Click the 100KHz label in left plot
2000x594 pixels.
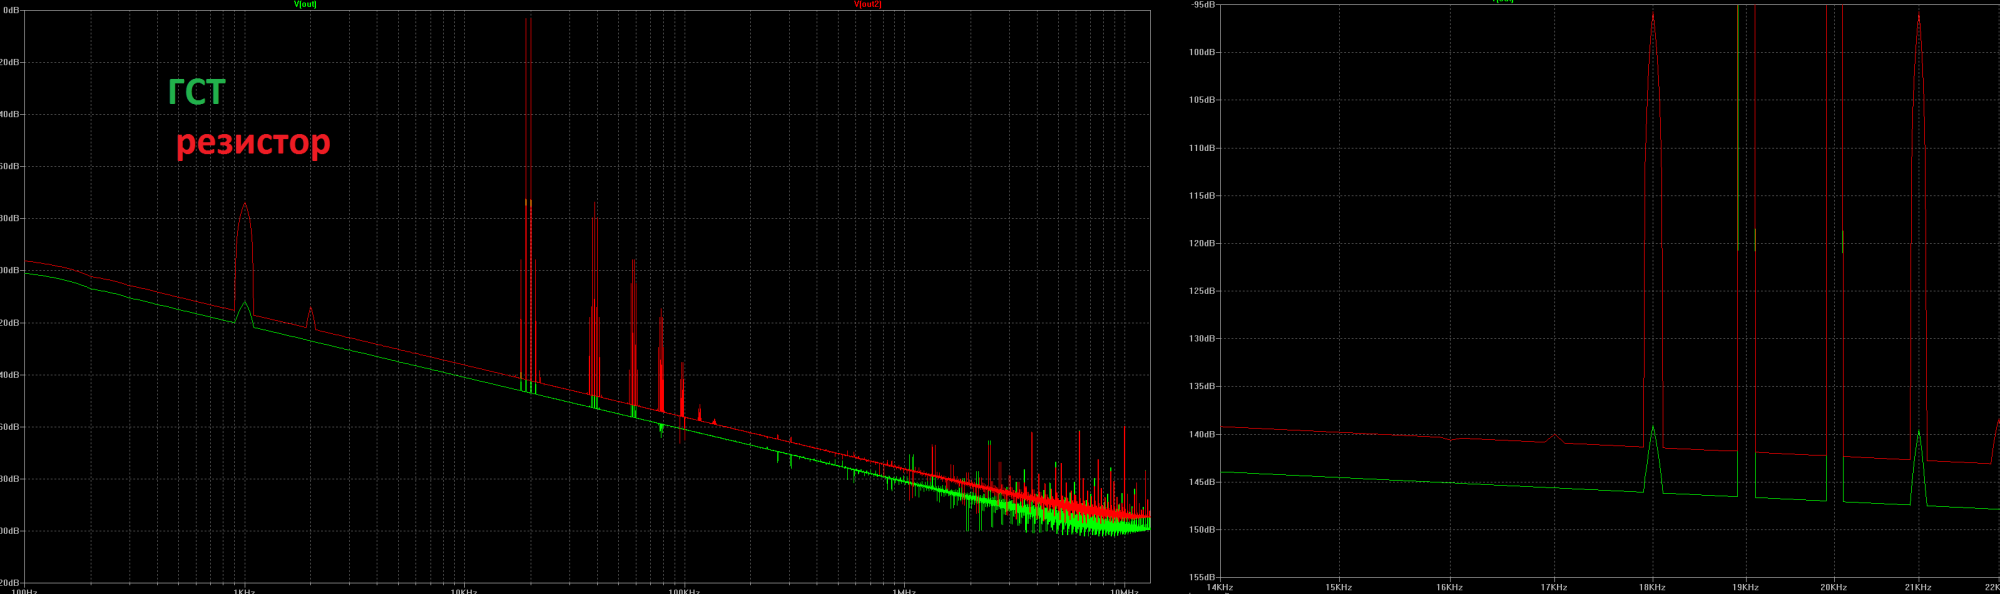pos(684,591)
